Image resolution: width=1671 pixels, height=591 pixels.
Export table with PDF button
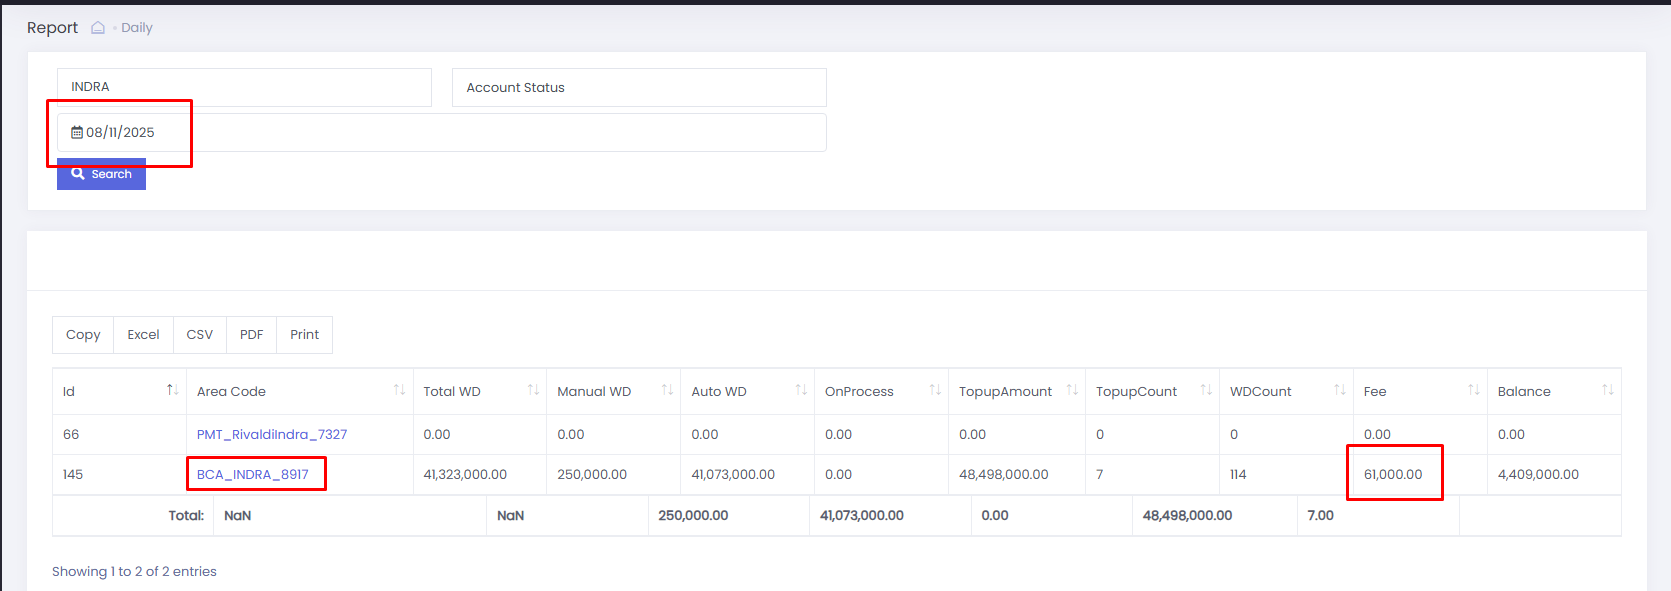pos(252,335)
